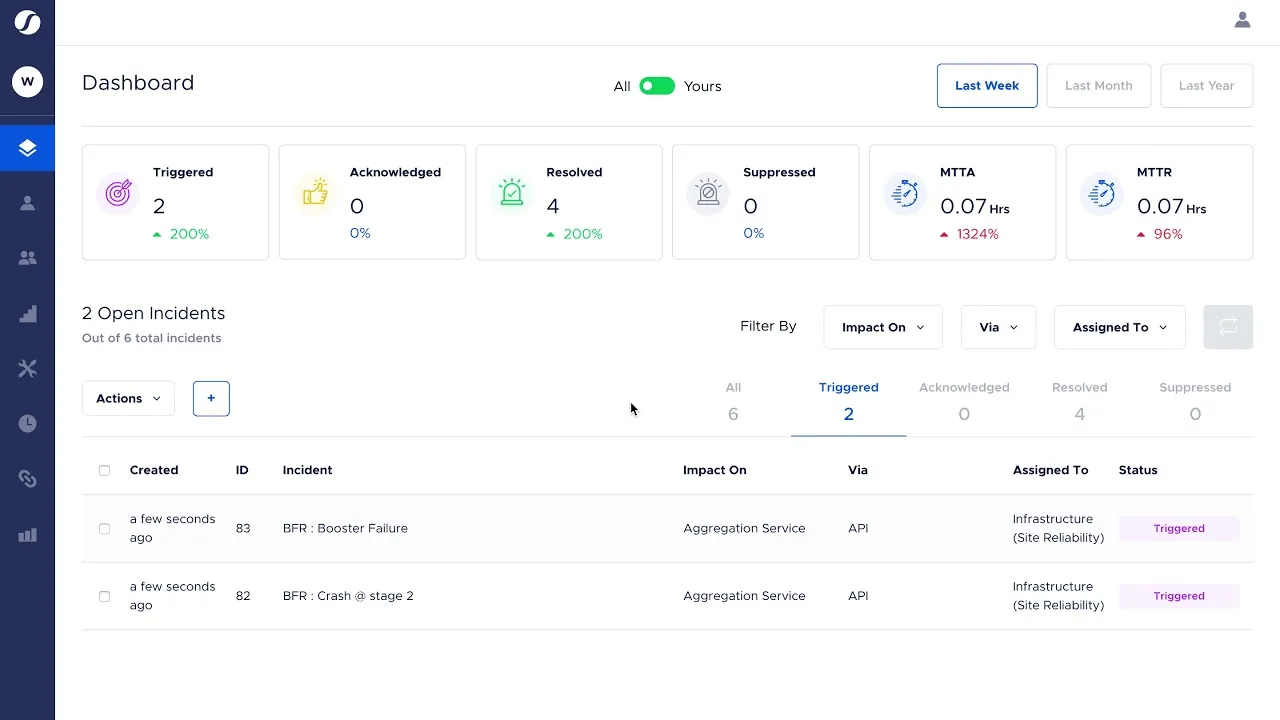Toggle the All/Yours switch
1280x720 pixels.
click(x=657, y=86)
